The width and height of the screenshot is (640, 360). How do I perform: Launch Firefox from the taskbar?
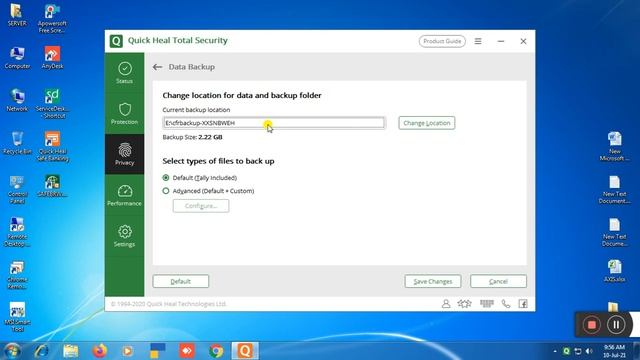tap(100, 351)
